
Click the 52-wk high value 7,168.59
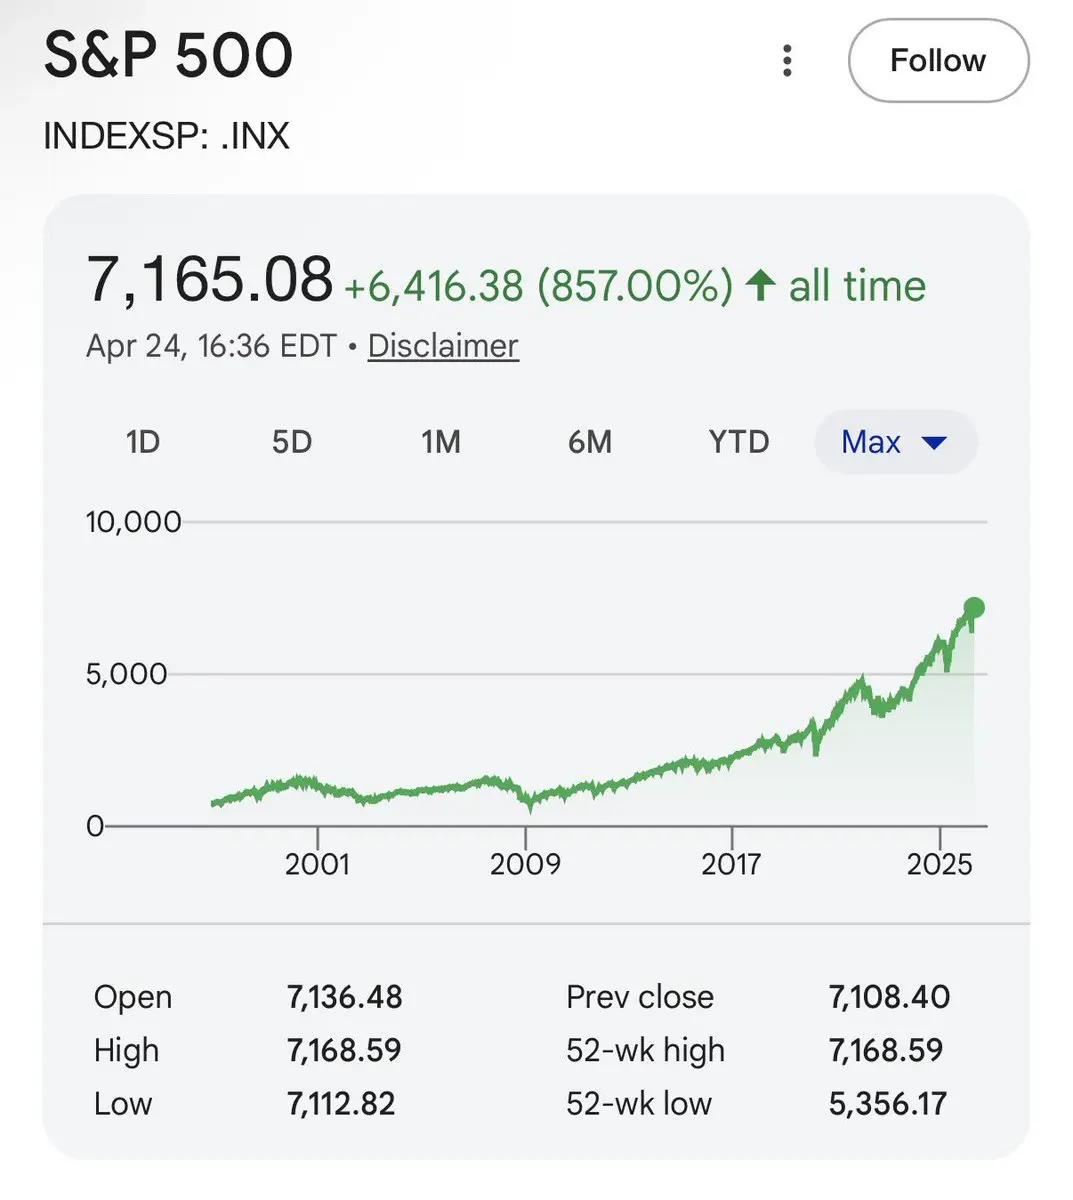point(886,1050)
